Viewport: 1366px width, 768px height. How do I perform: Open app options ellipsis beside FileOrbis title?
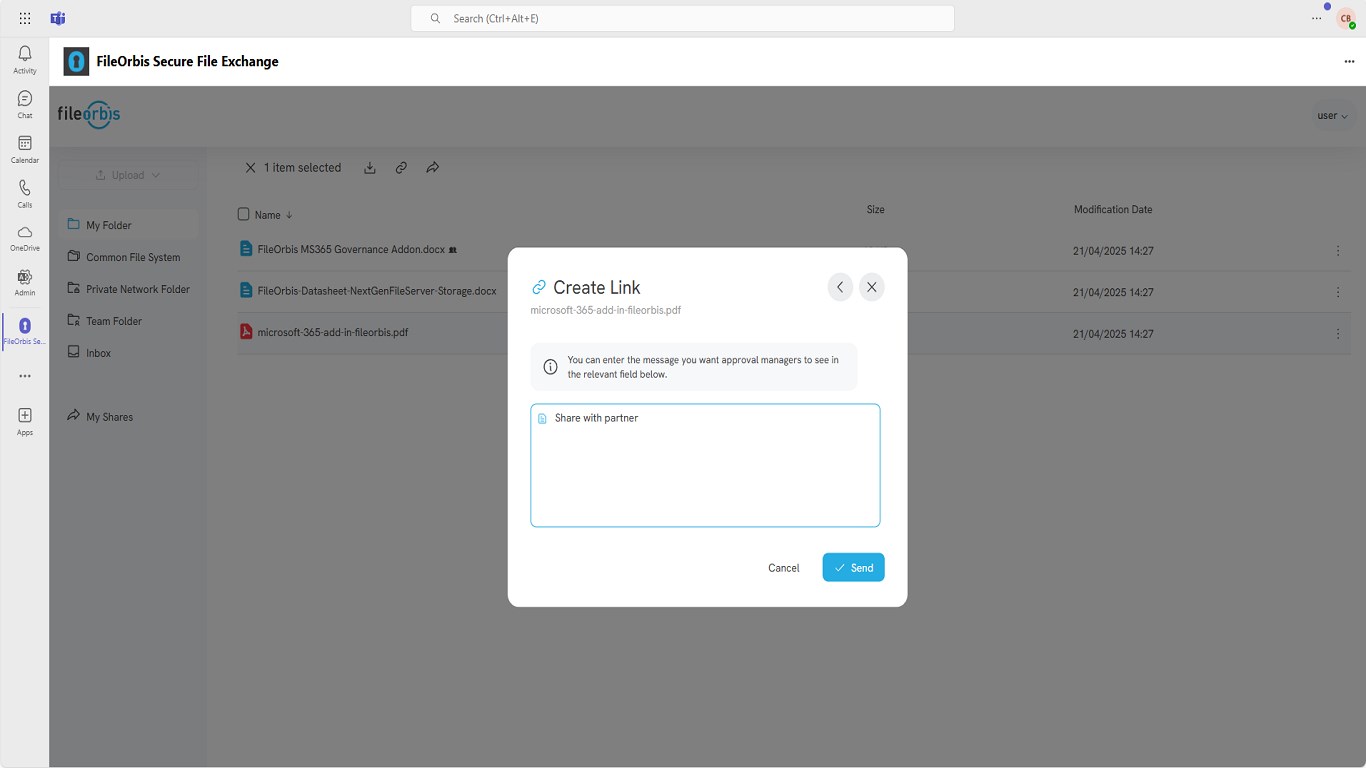1349,61
